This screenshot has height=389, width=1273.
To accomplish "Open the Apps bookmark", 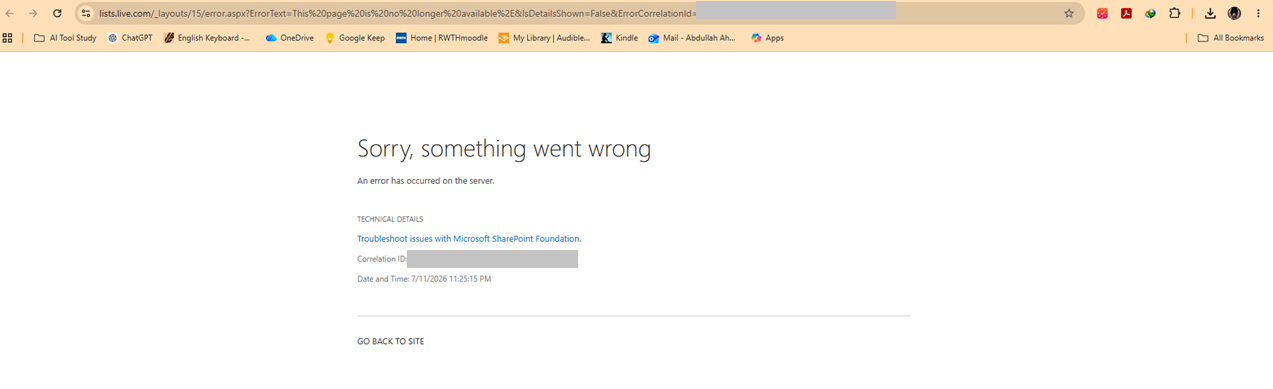I will [x=768, y=38].
